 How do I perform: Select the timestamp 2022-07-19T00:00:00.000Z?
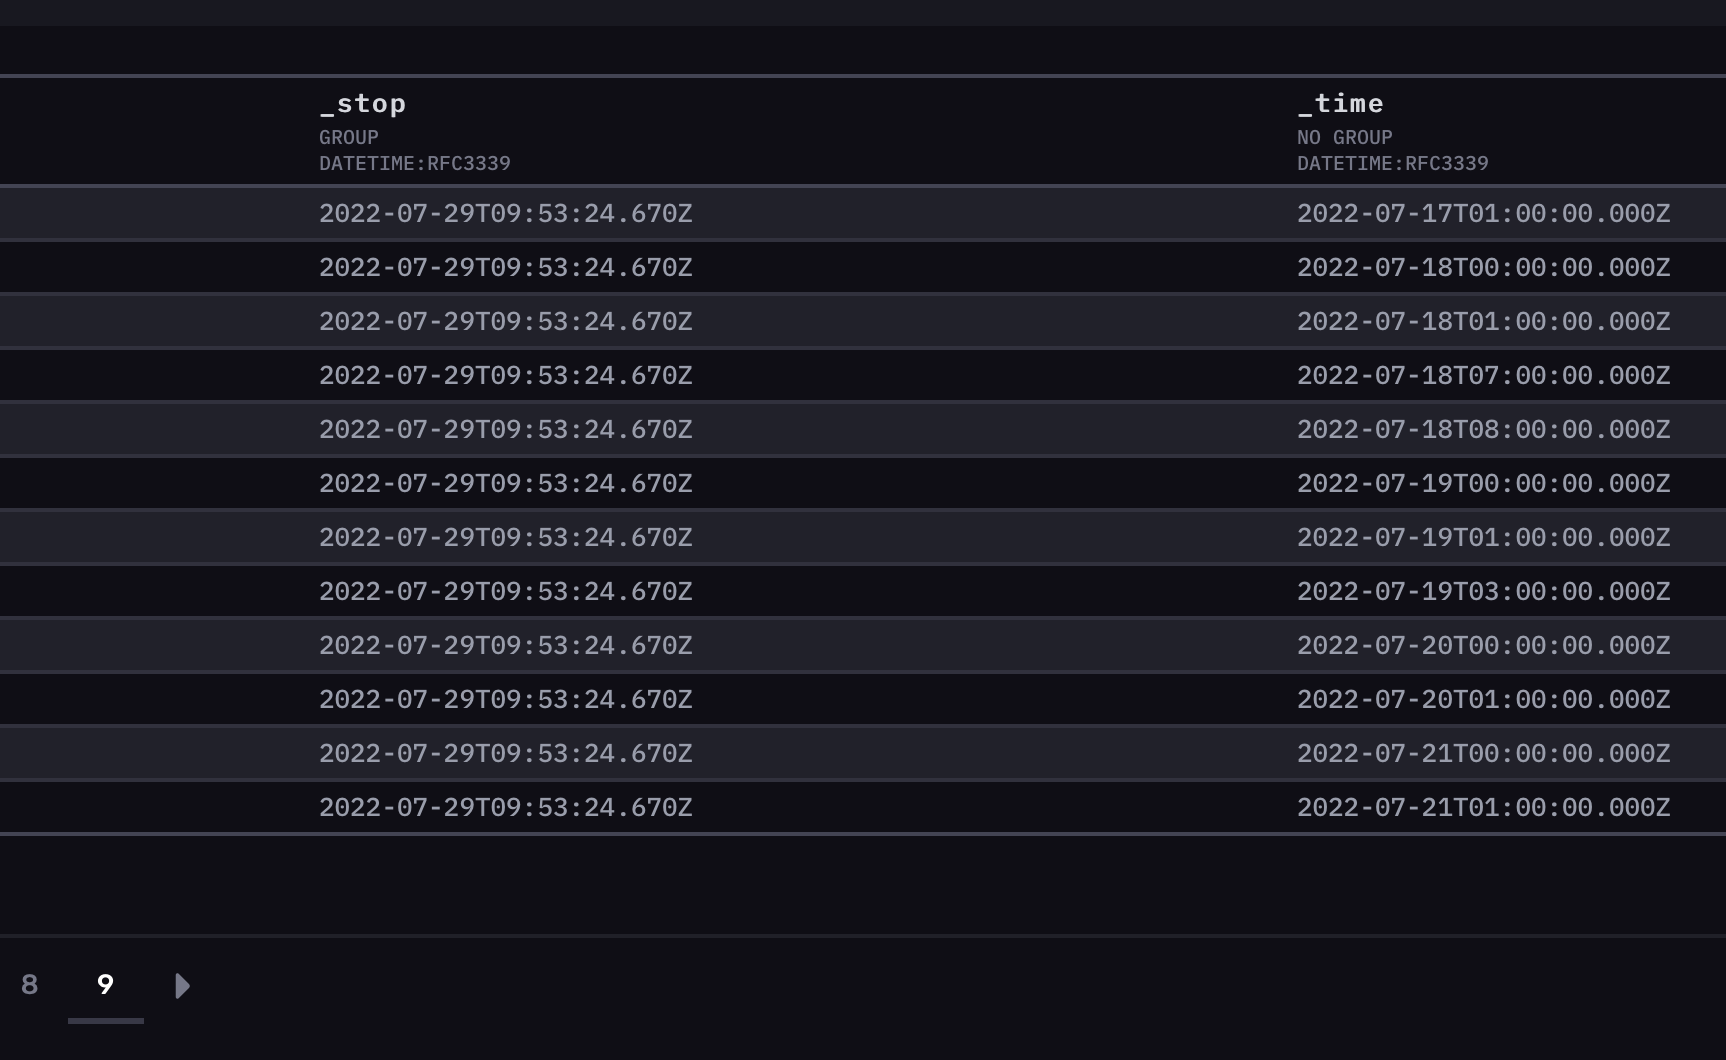(x=1483, y=484)
